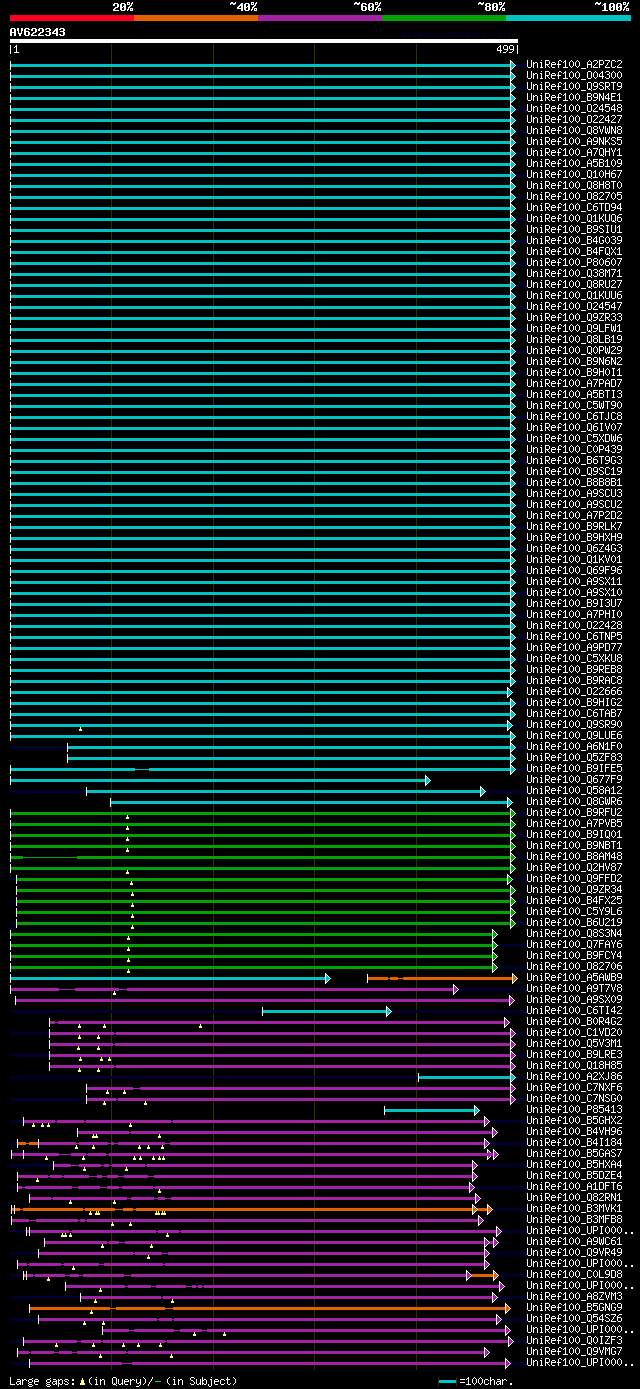Click the UniRef100_A7QHY1 hit label
This screenshot has height=1389, width=640.
coord(574,153)
